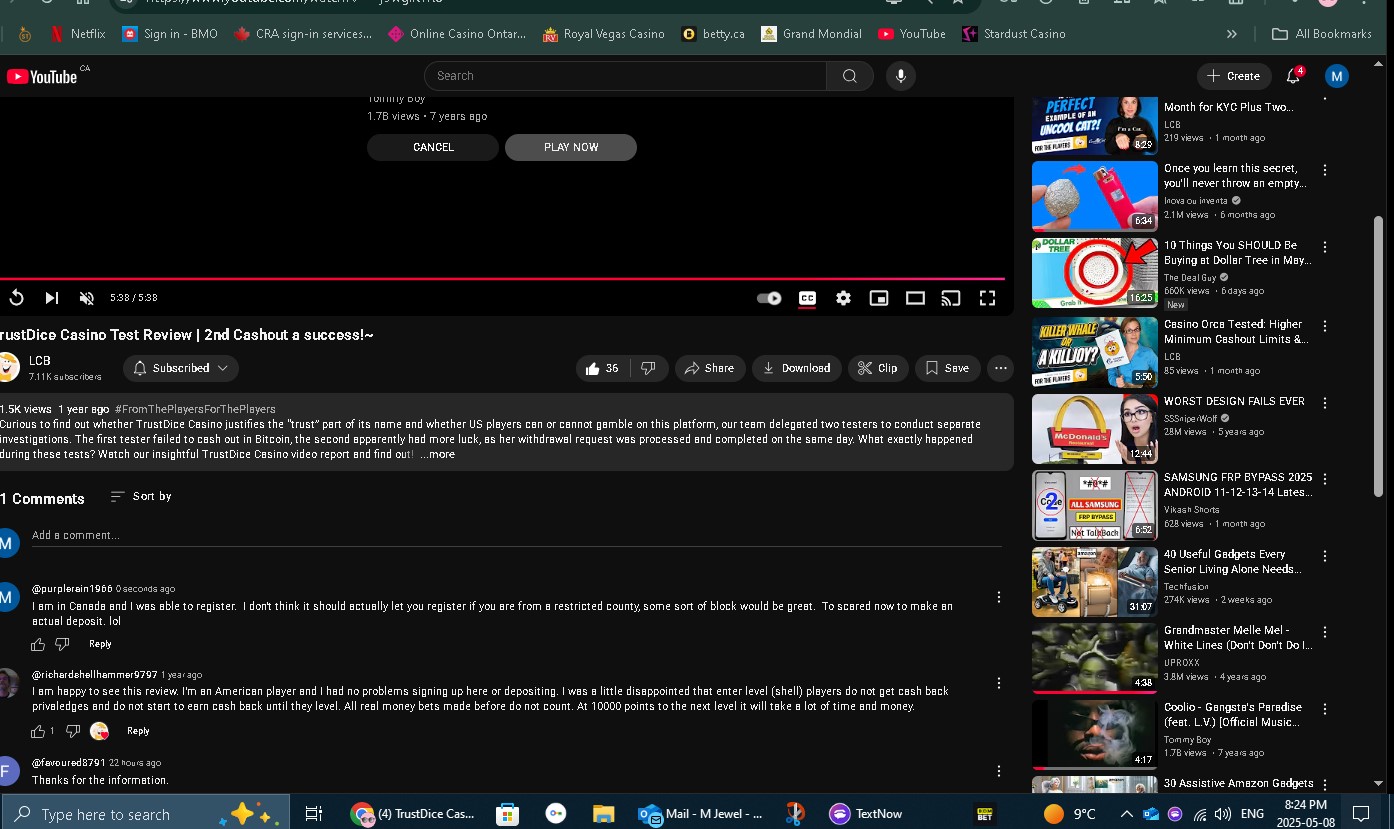
Task: Open TextNow from taskbar
Action: tap(866, 814)
